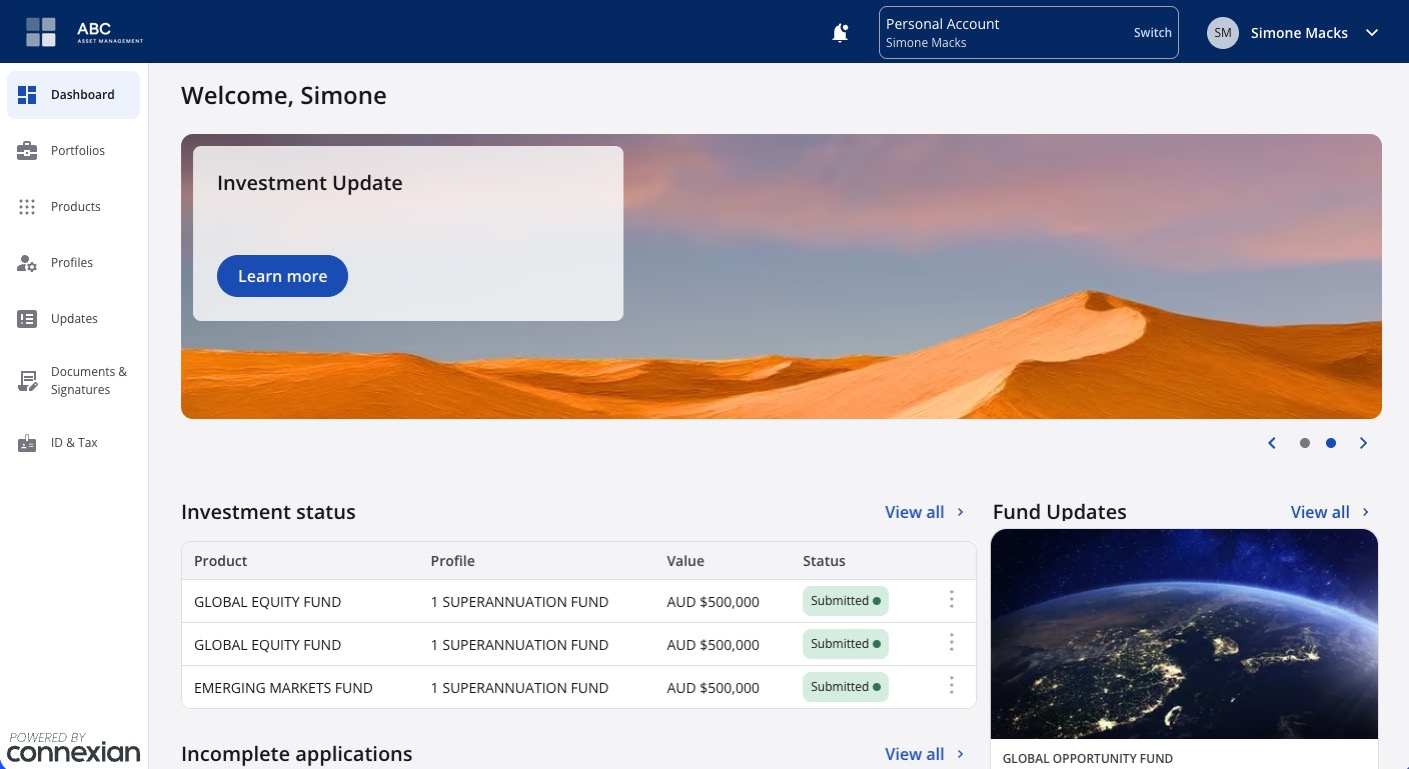1409x769 pixels.
Task: Select the second carousel dot
Action: click(1331, 443)
